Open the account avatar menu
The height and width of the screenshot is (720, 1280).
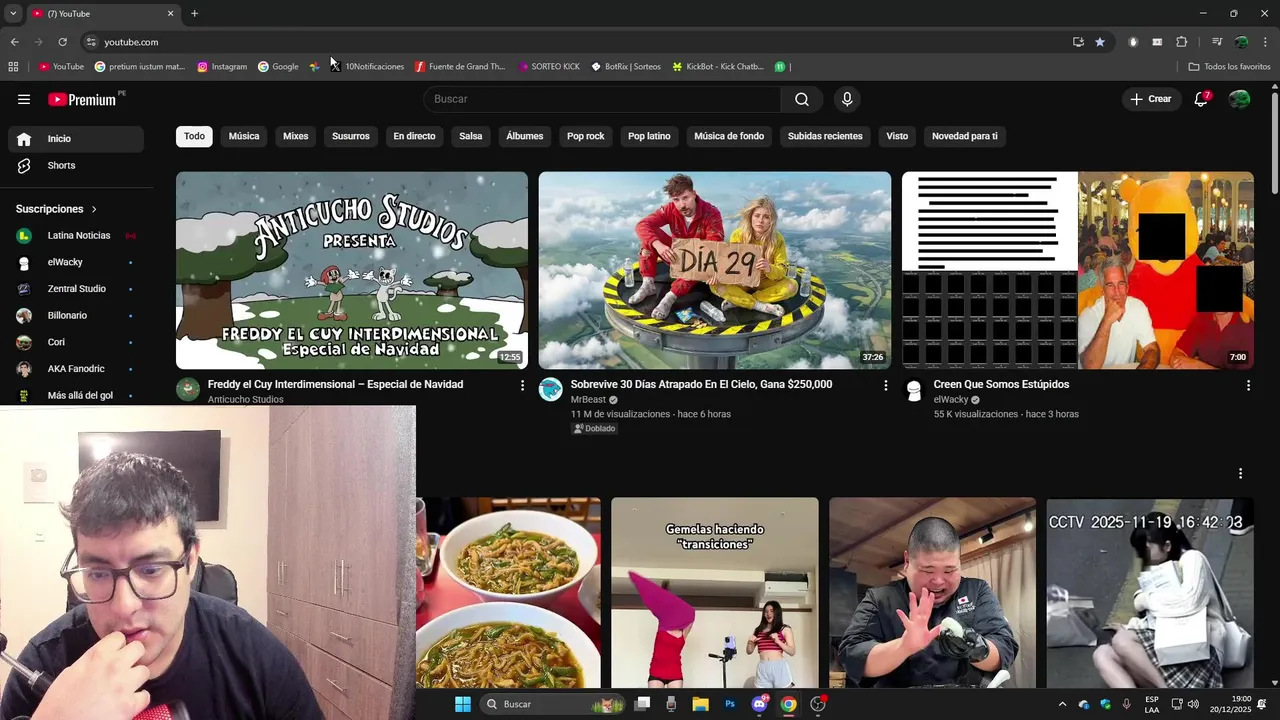click(1239, 99)
